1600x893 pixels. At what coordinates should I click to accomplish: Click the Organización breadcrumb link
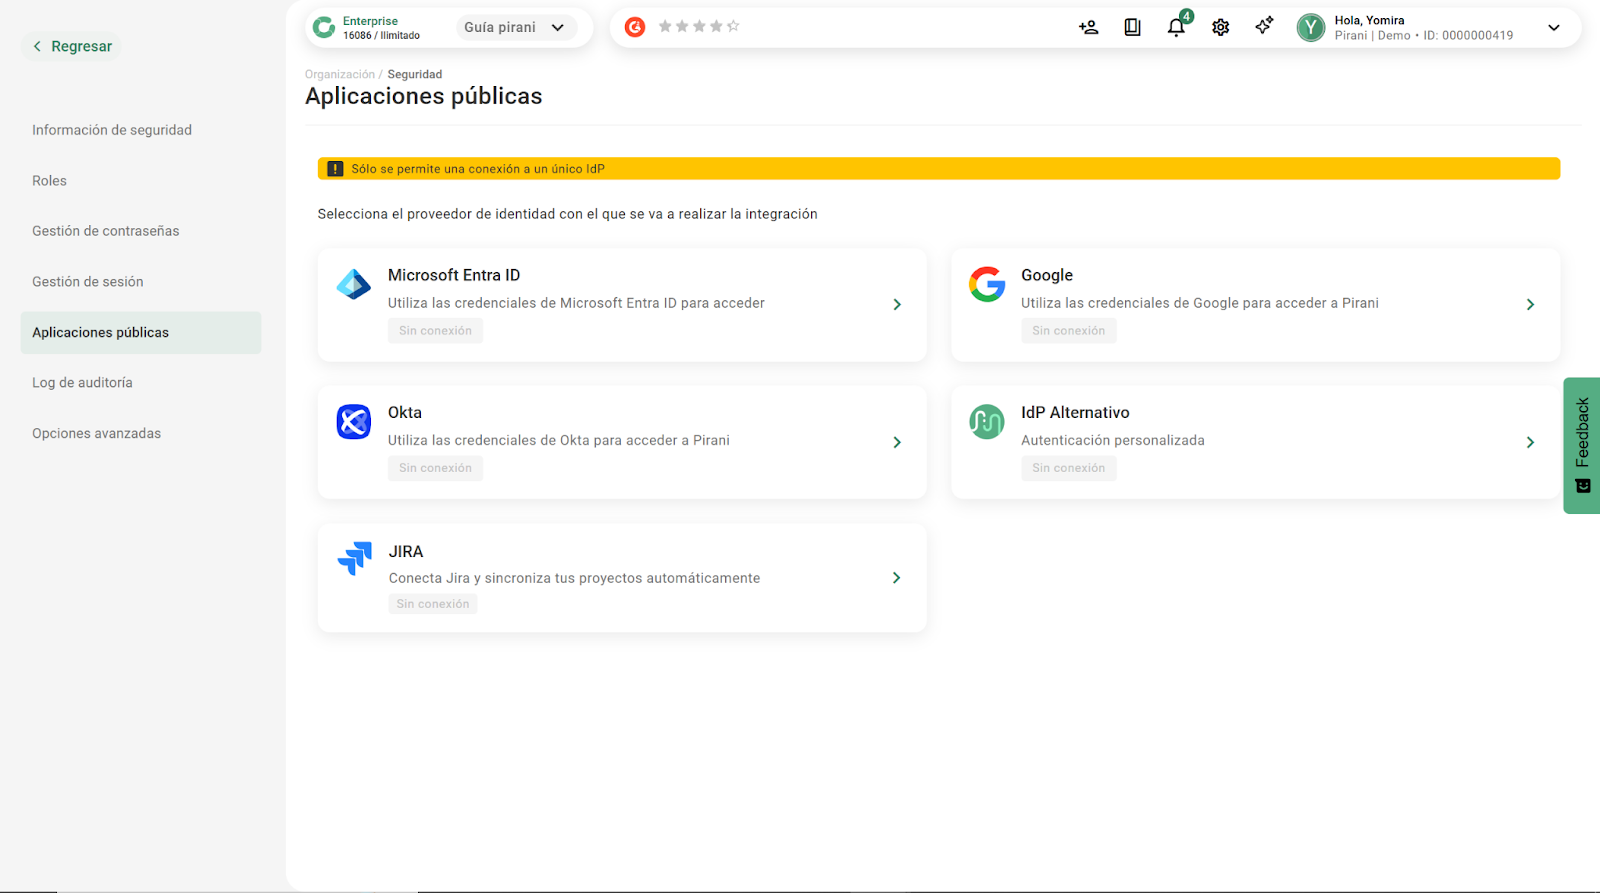pyautogui.click(x=340, y=74)
